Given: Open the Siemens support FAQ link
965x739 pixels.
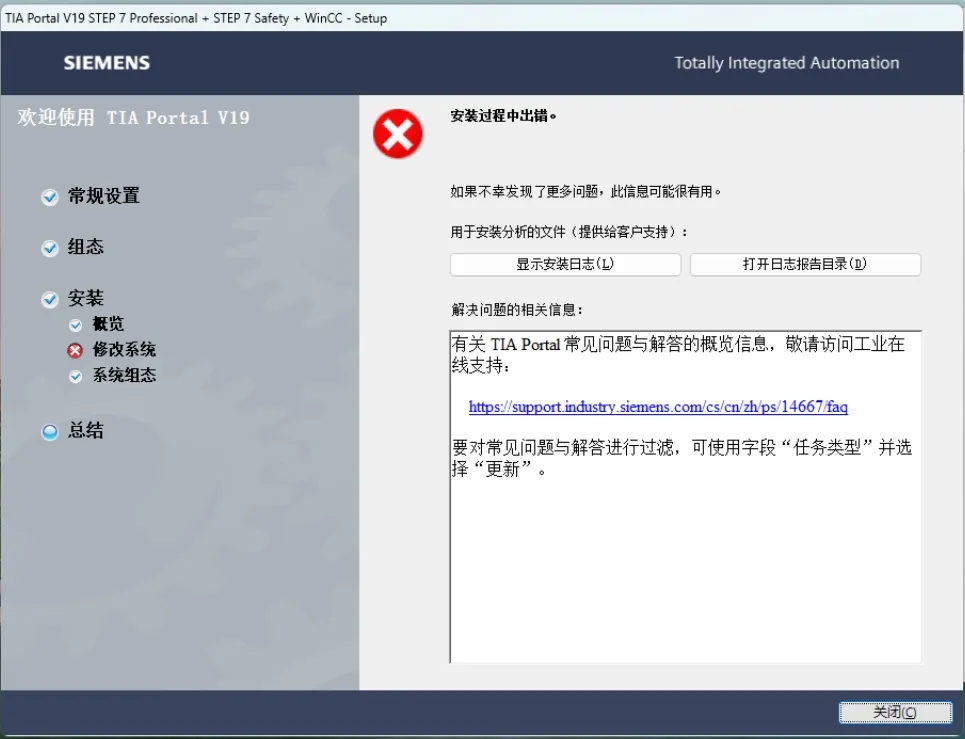Looking at the screenshot, I should pos(658,407).
